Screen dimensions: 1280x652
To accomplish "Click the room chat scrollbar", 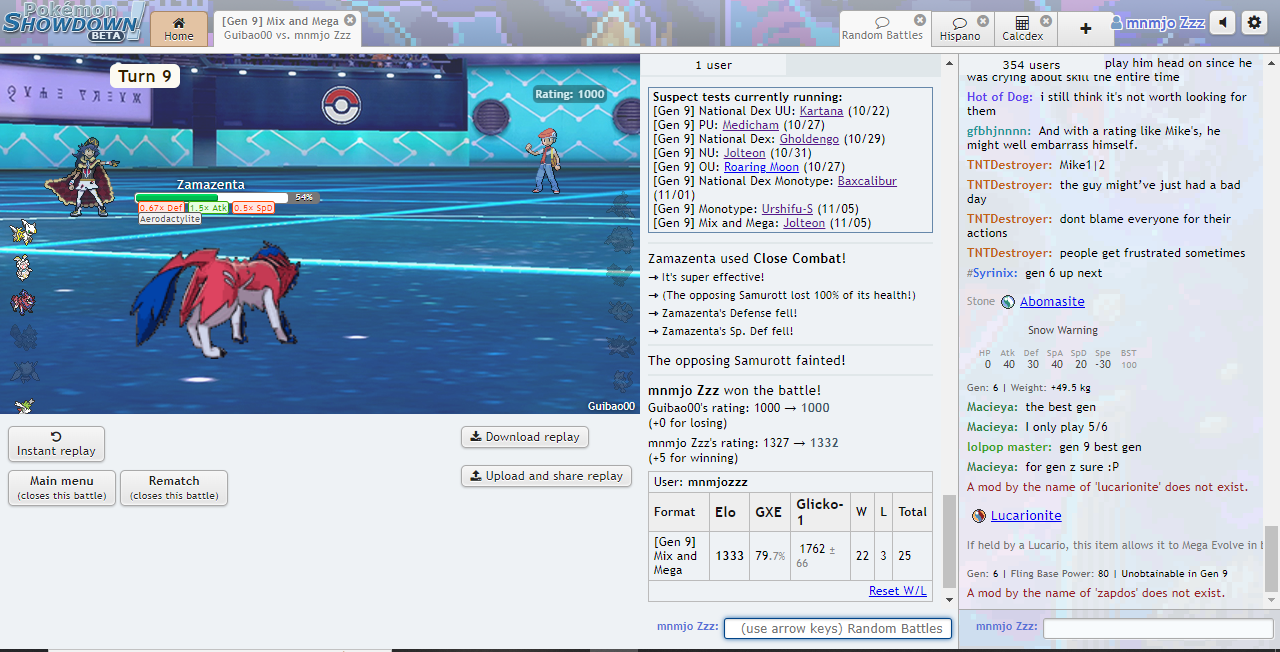I will pyautogui.click(x=1271, y=559).
